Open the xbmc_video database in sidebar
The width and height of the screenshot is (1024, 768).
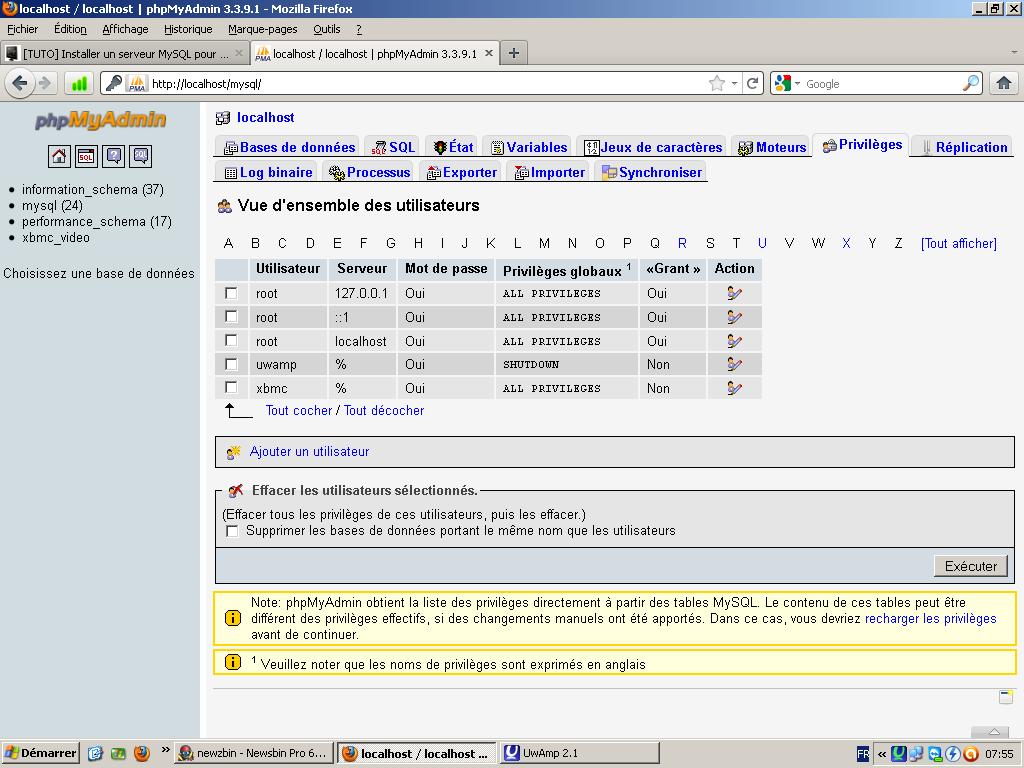pyautogui.click(x=56, y=238)
